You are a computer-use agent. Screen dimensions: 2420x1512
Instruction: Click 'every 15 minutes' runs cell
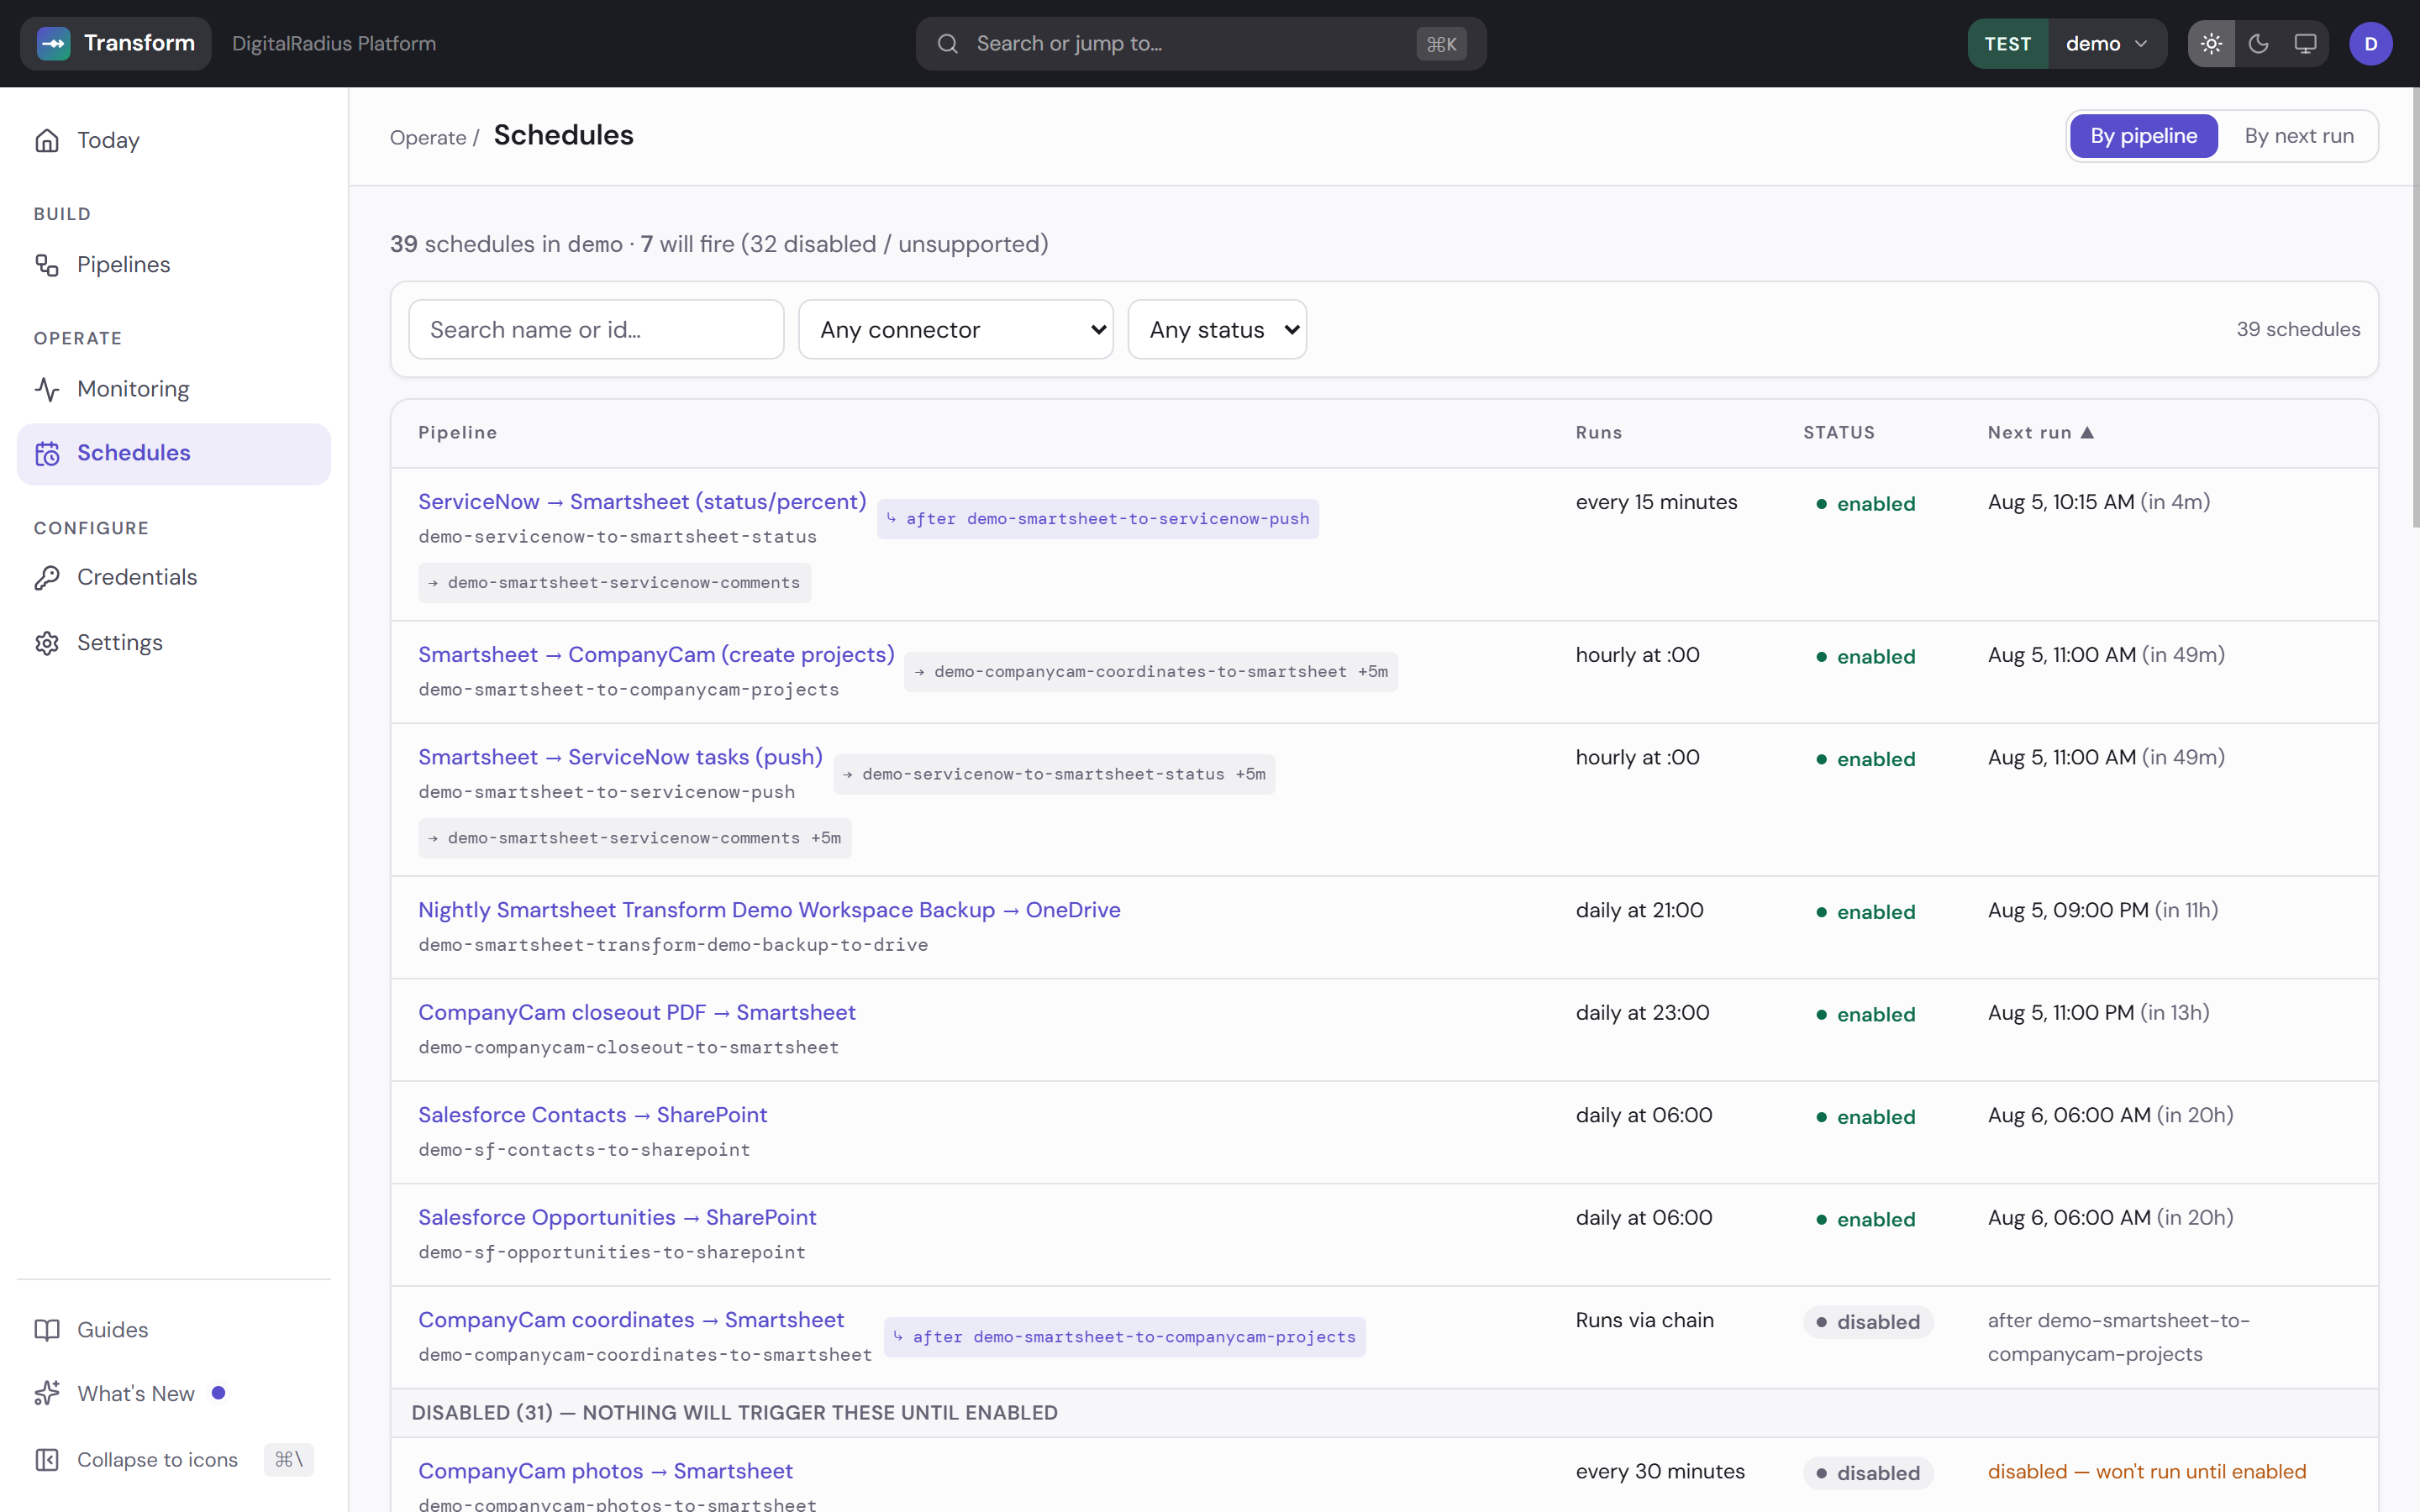[x=1656, y=502]
